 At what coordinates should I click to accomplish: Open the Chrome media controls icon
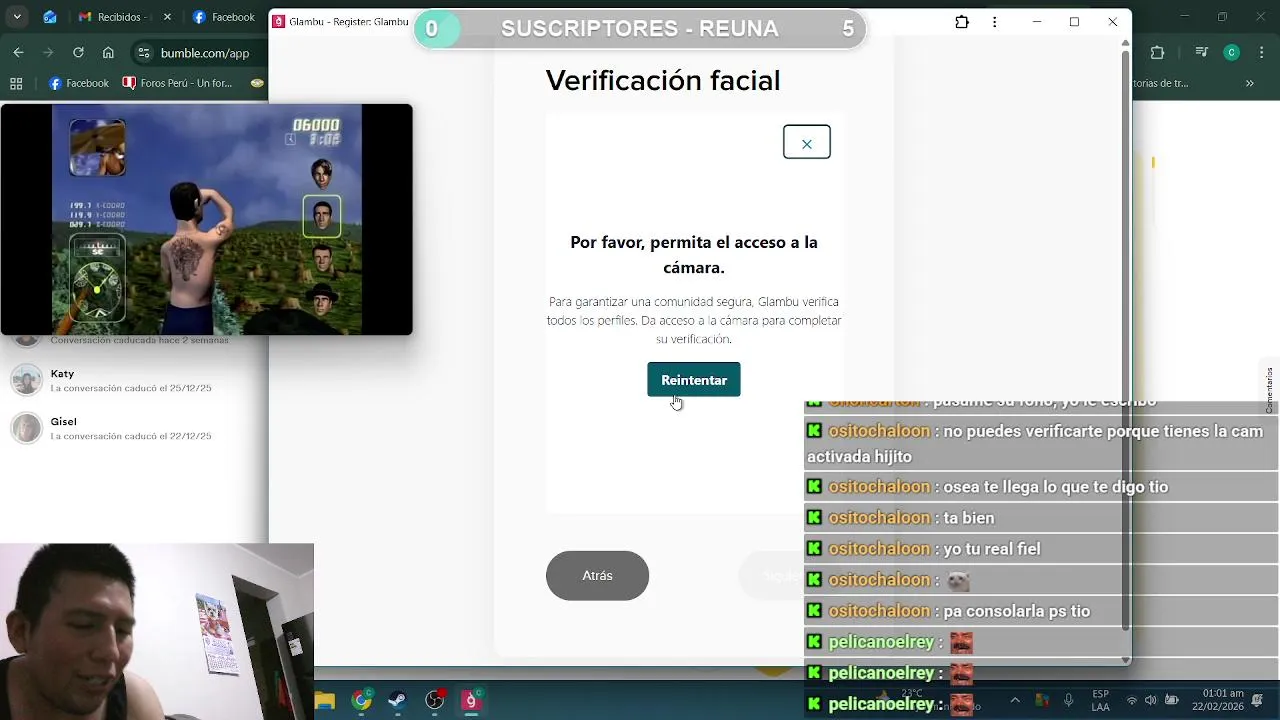[x=1203, y=53]
